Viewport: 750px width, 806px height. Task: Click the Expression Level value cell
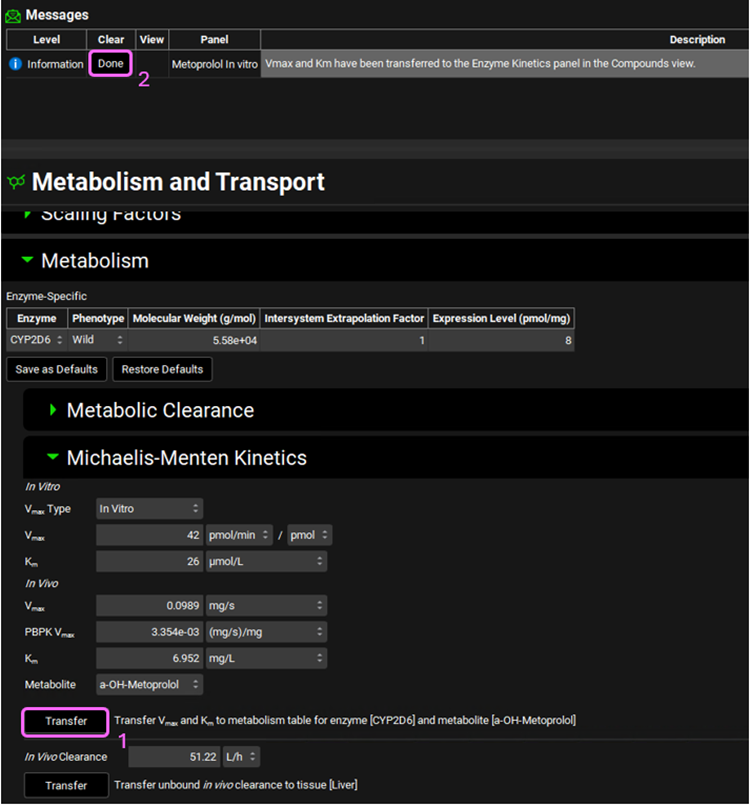click(501, 340)
